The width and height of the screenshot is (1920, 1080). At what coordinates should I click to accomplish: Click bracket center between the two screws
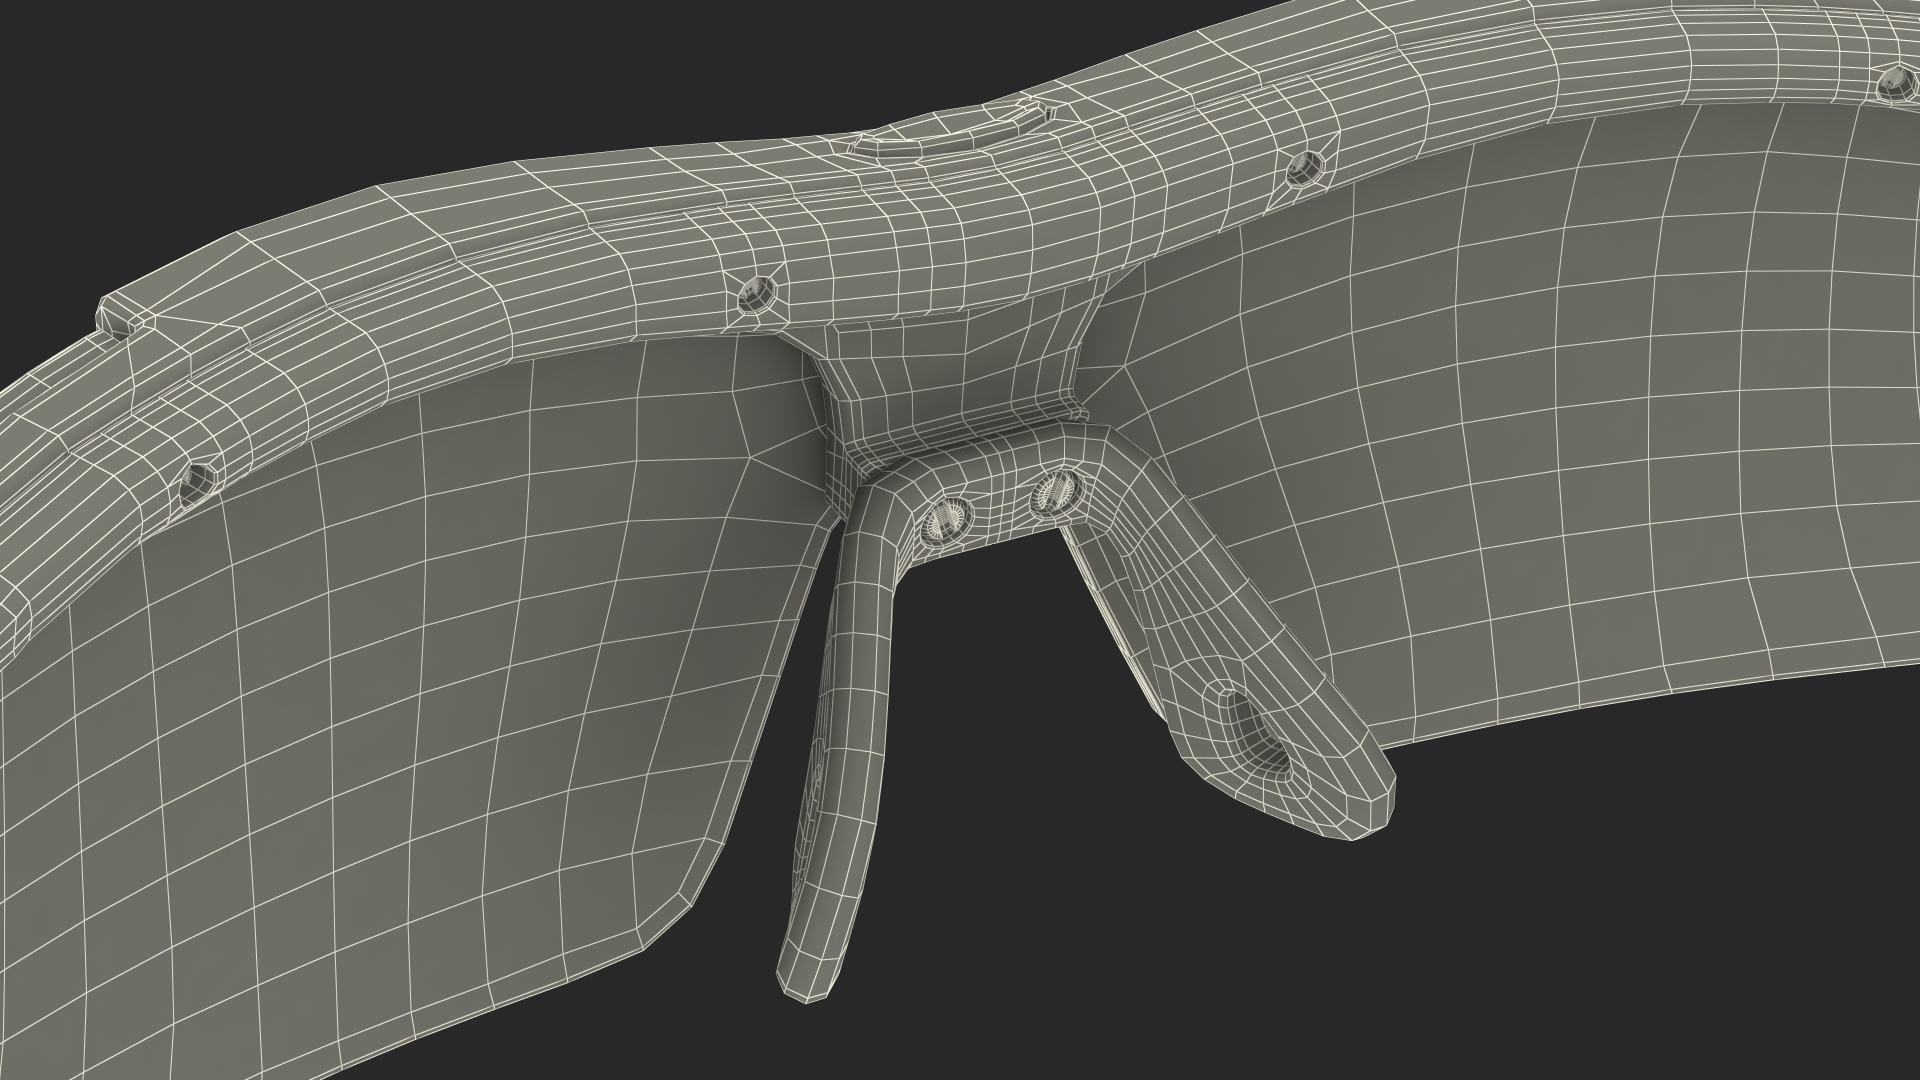(1000, 505)
